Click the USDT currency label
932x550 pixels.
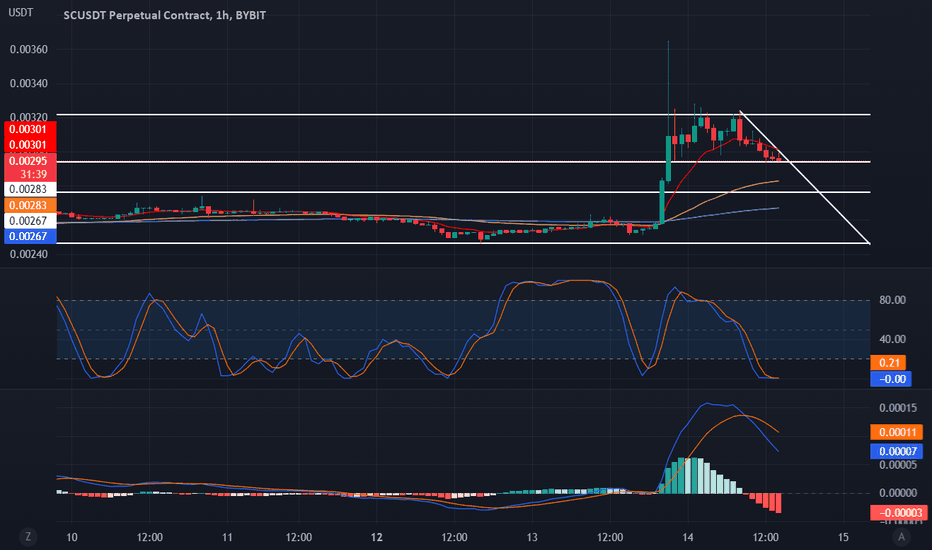click(21, 12)
